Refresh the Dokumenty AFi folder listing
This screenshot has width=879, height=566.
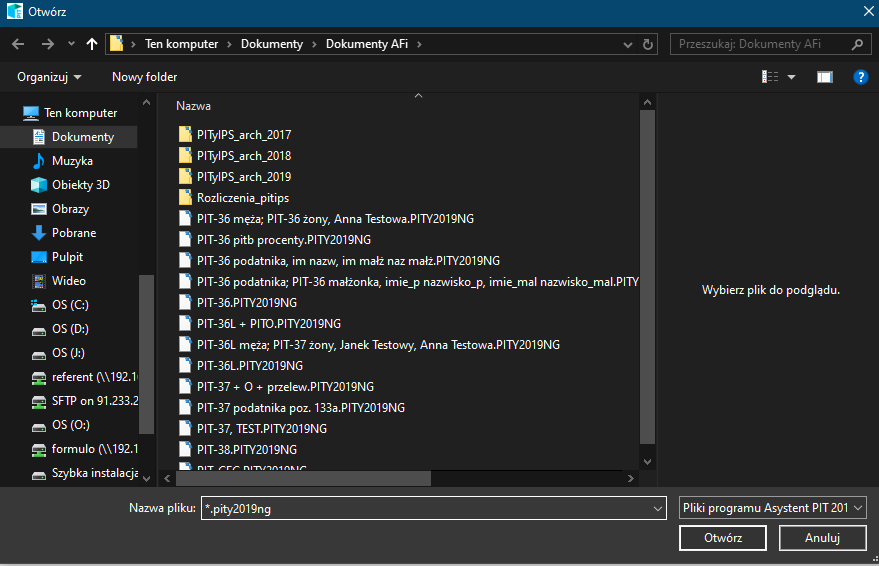[x=649, y=44]
